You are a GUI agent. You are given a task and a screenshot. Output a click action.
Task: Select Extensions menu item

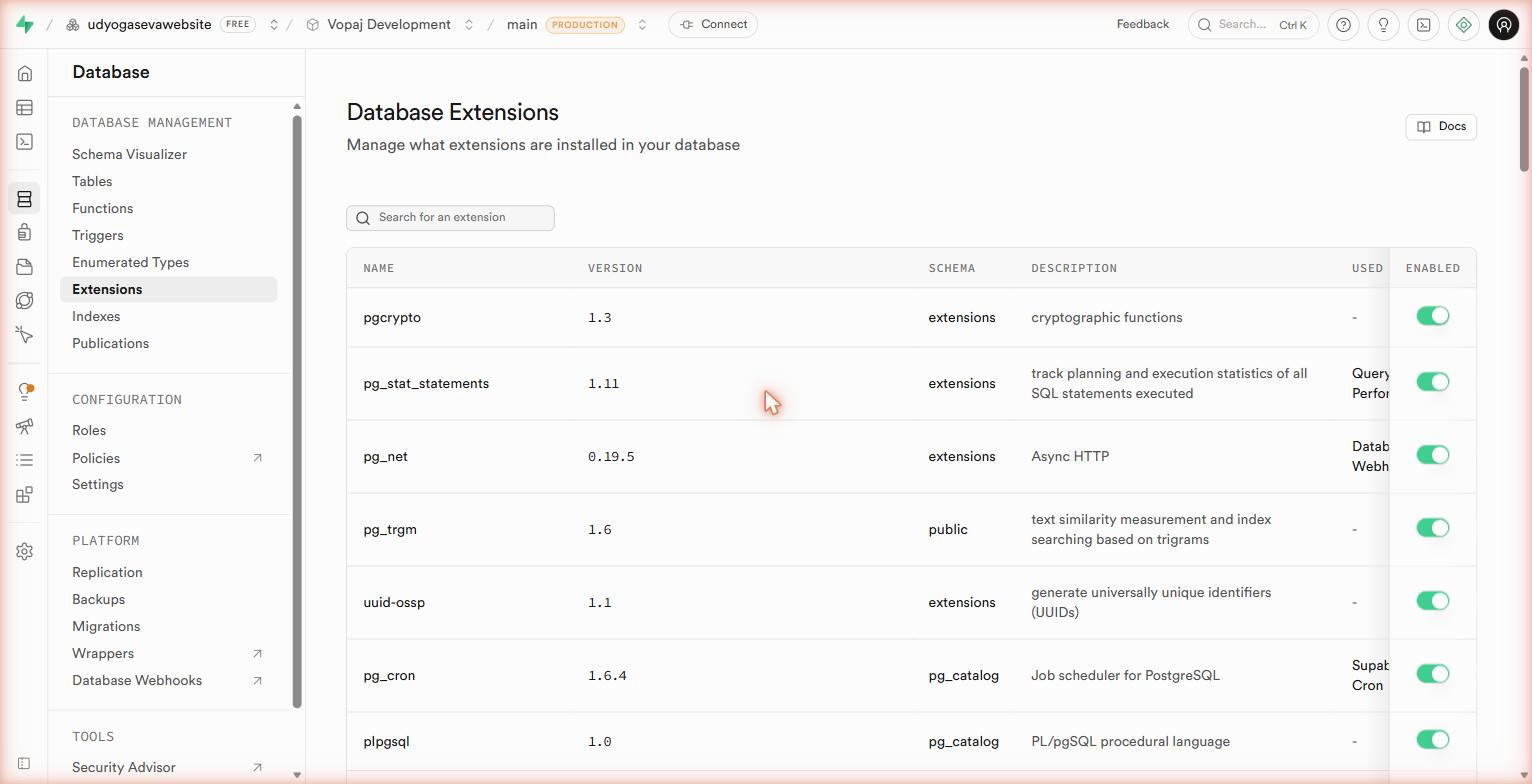tap(168, 290)
